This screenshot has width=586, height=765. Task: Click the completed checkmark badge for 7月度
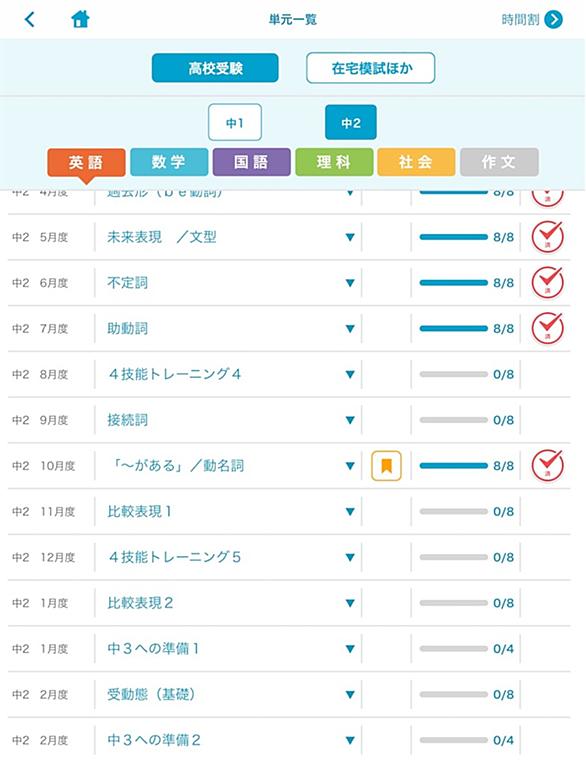pyautogui.click(x=547, y=328)
